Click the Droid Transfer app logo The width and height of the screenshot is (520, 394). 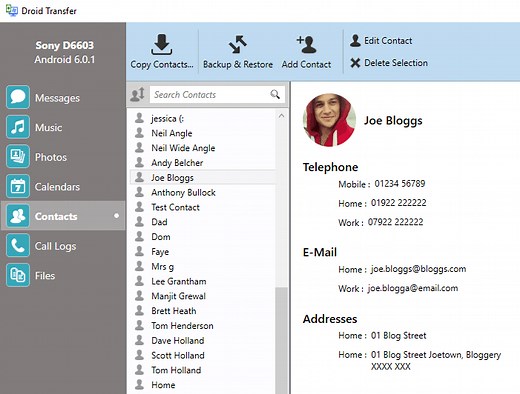[x=12, y=10]
